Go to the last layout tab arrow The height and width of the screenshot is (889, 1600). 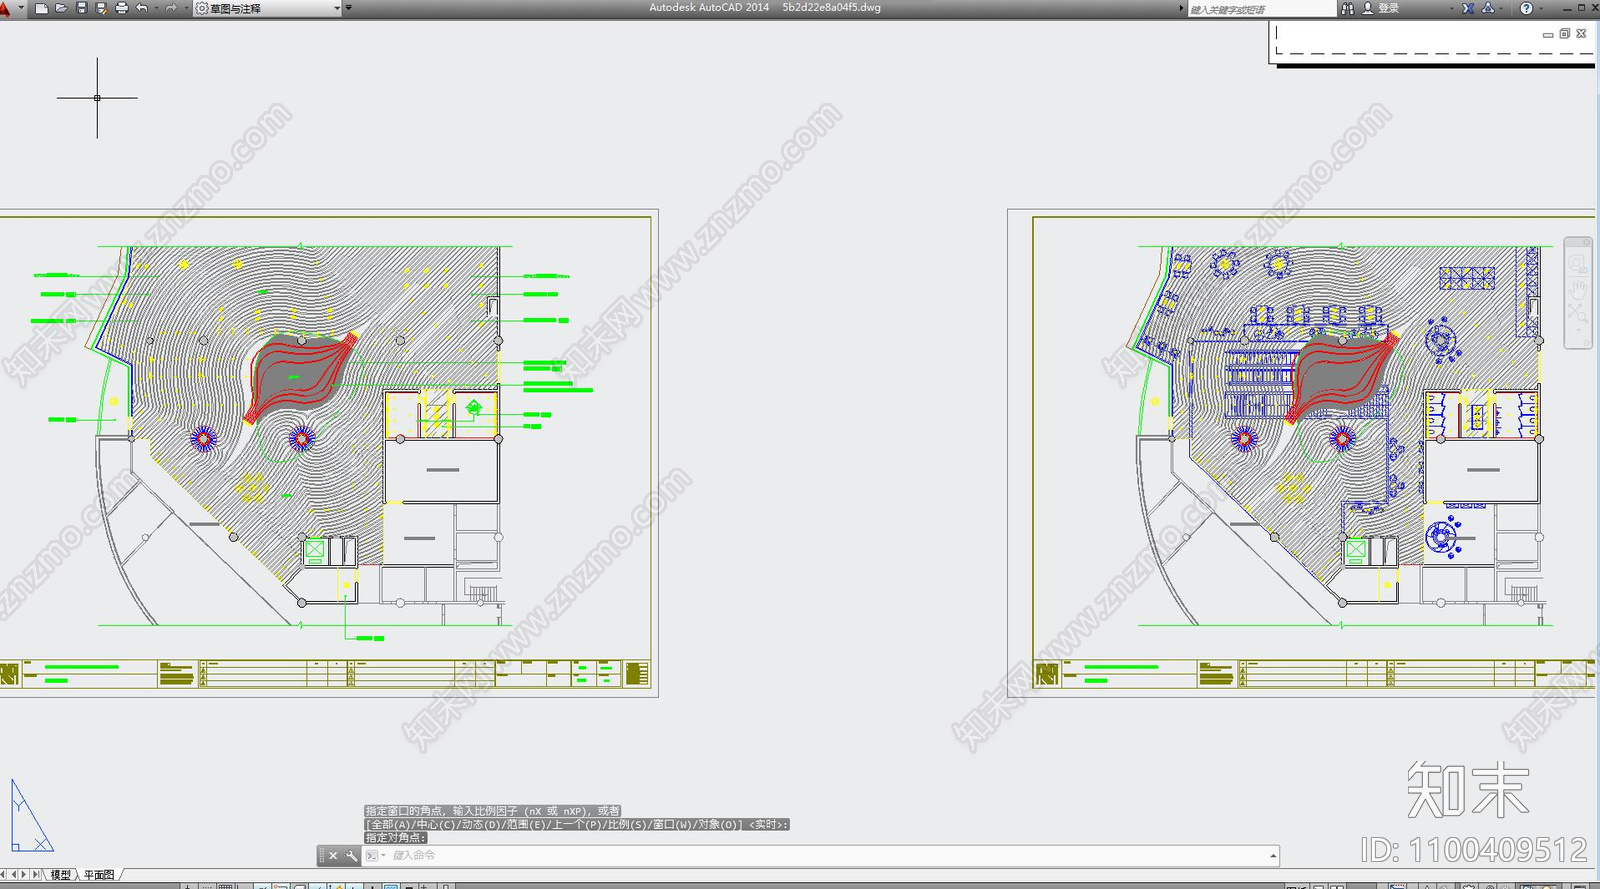pos(37,875)
